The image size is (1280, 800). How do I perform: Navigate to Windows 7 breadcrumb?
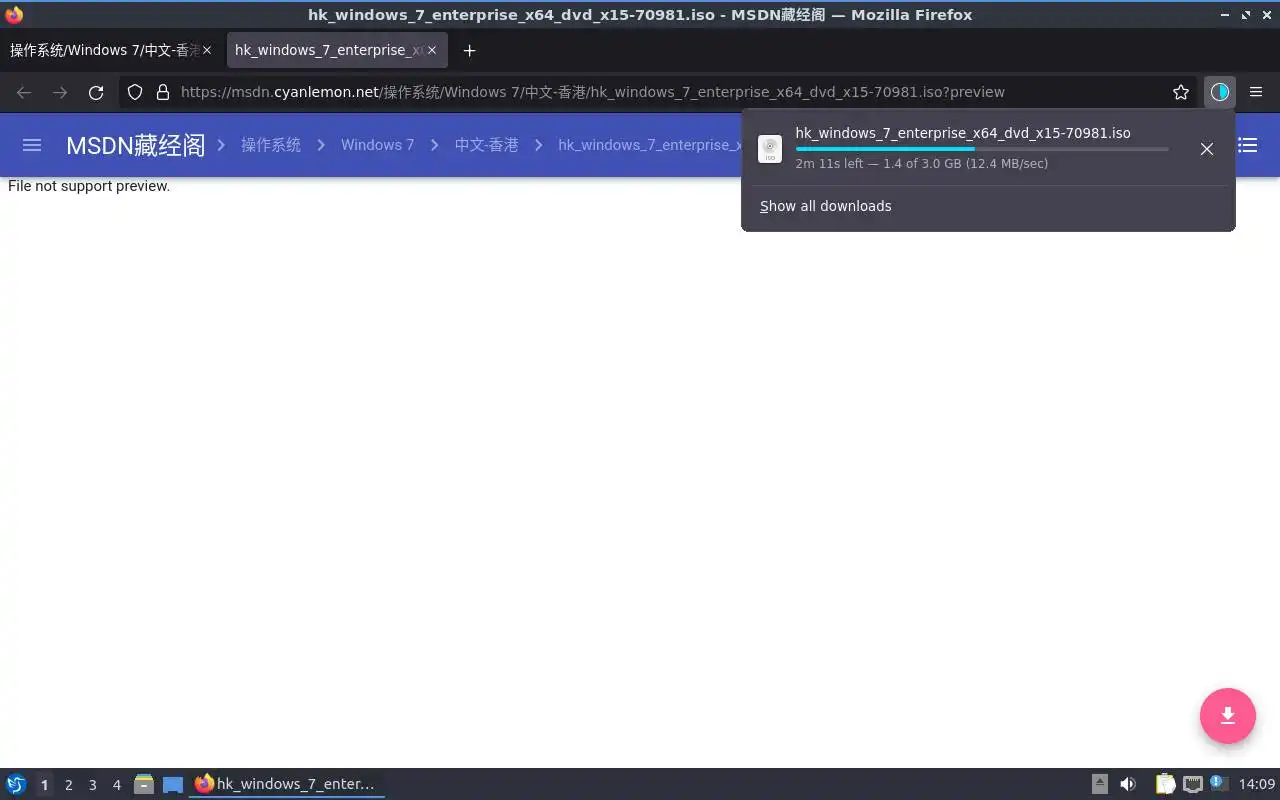377,145
